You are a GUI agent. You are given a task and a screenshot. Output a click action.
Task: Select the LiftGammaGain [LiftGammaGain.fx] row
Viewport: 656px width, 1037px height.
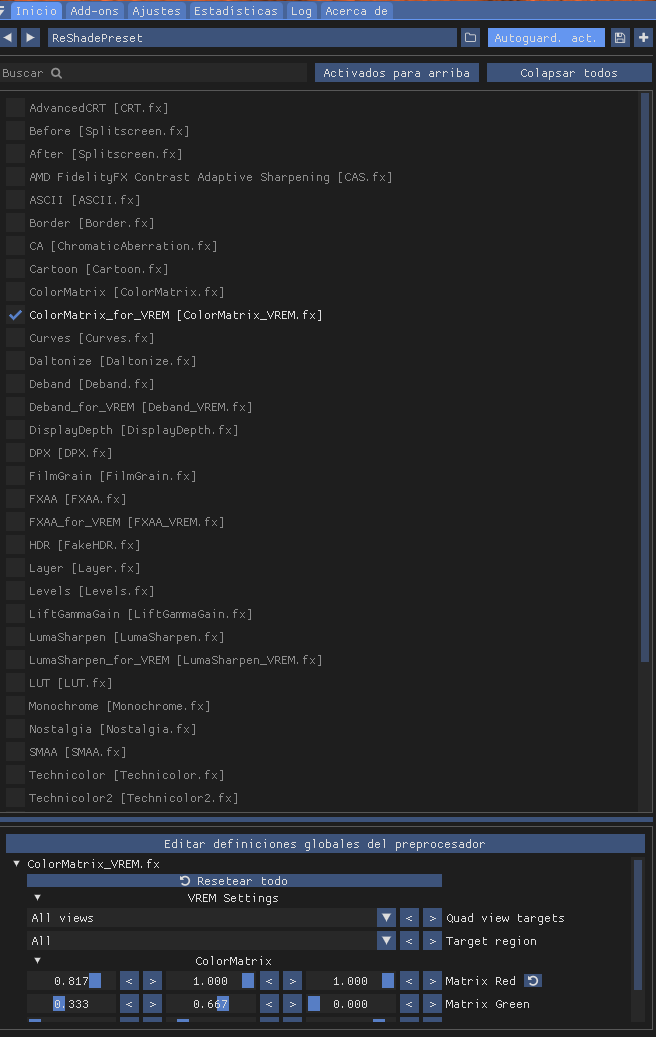pyautogui.click(x=140, y=614)
